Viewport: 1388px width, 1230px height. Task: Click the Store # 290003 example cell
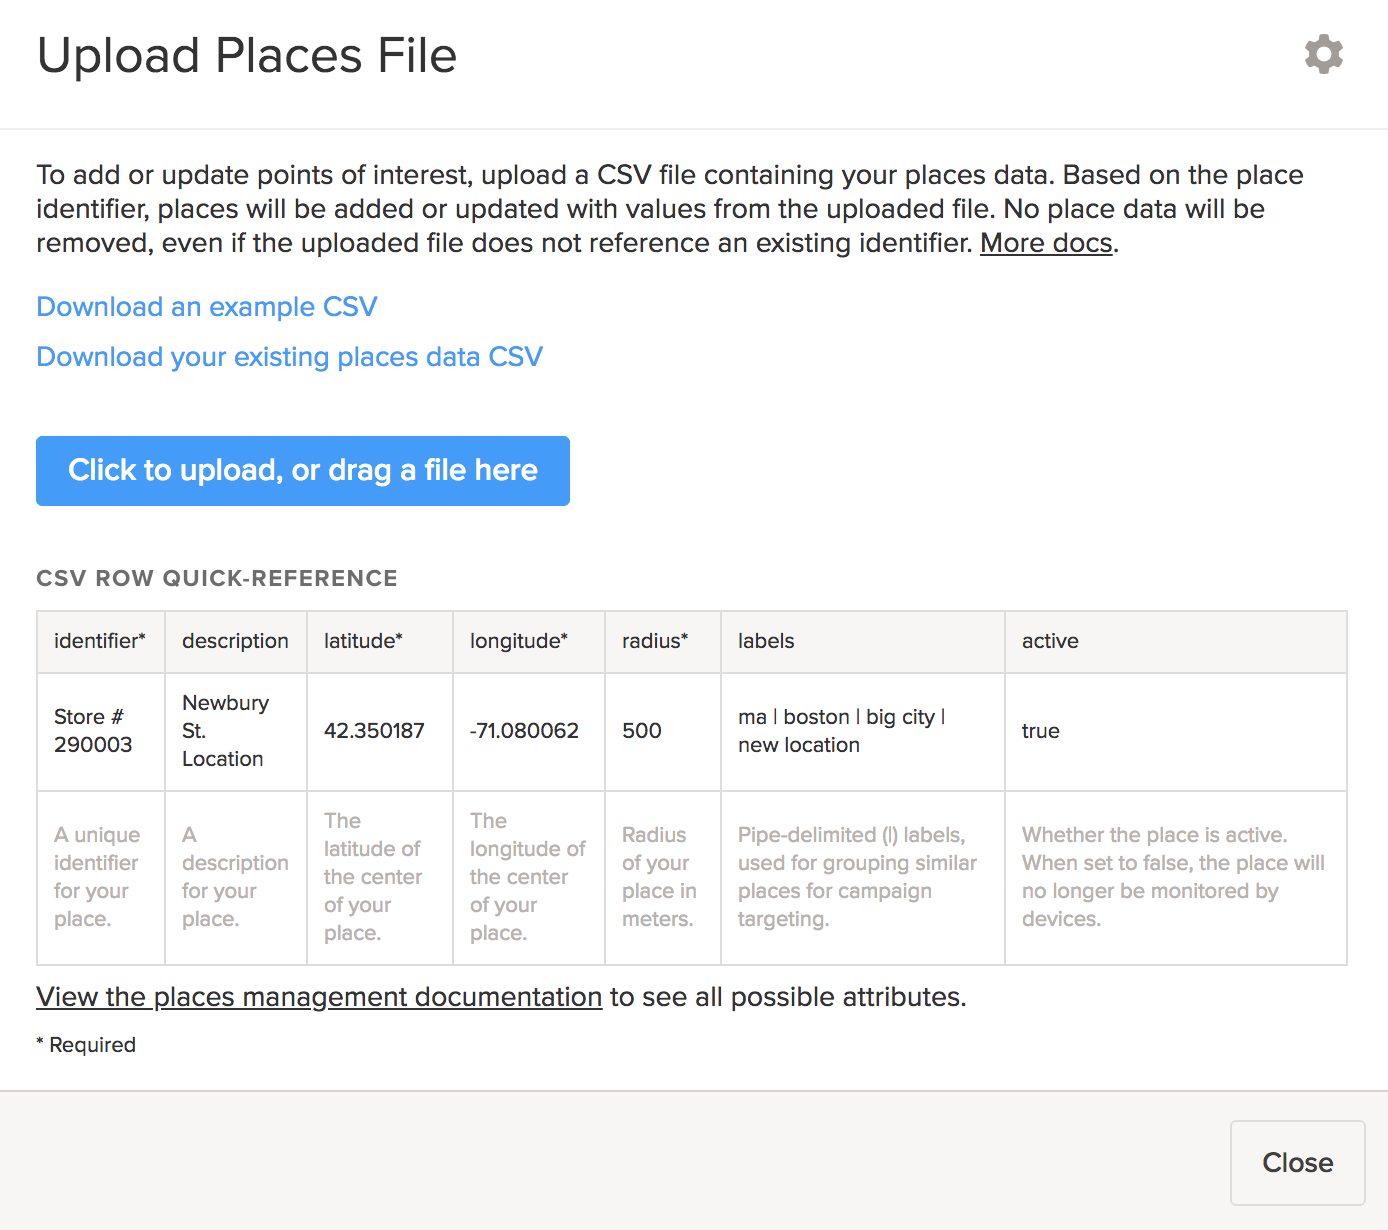[x=93, y=731]
